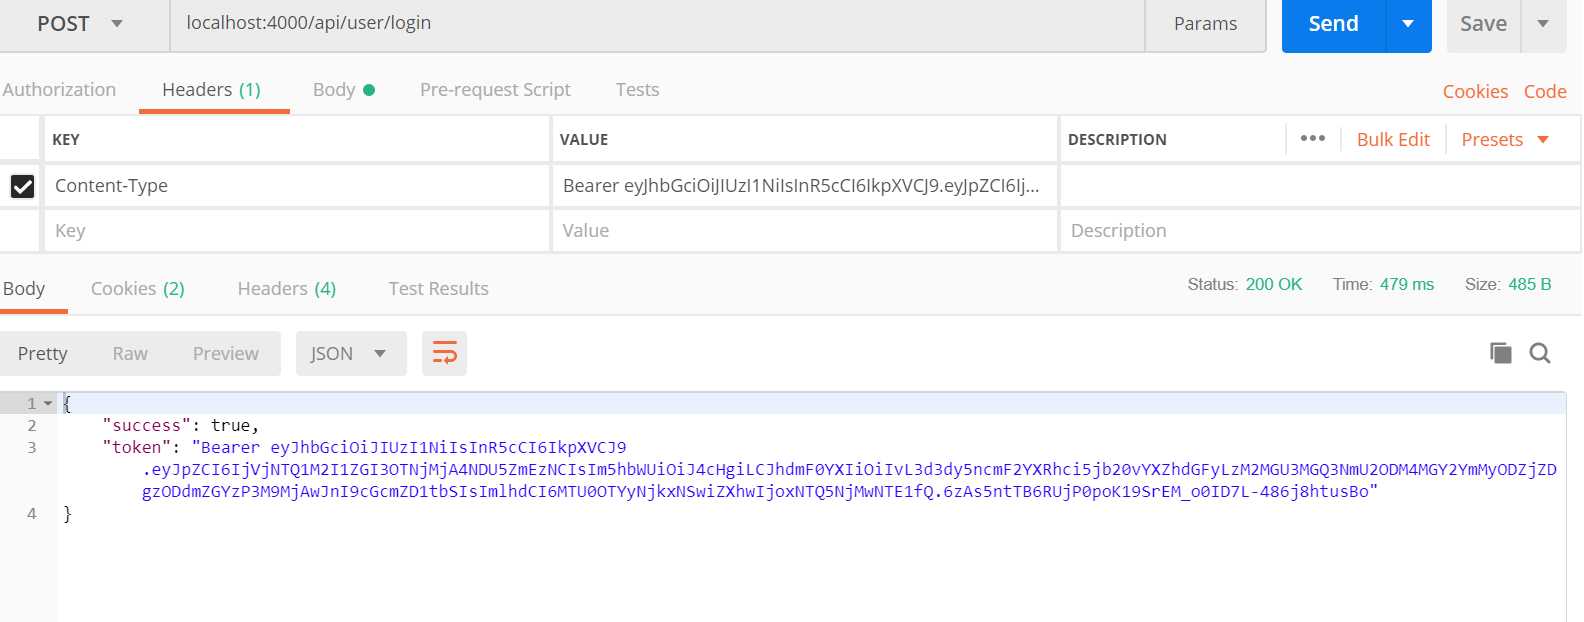Open the three-dots column options
The width and height of the screenshot is (1584, 622).
pos(1313,139)
